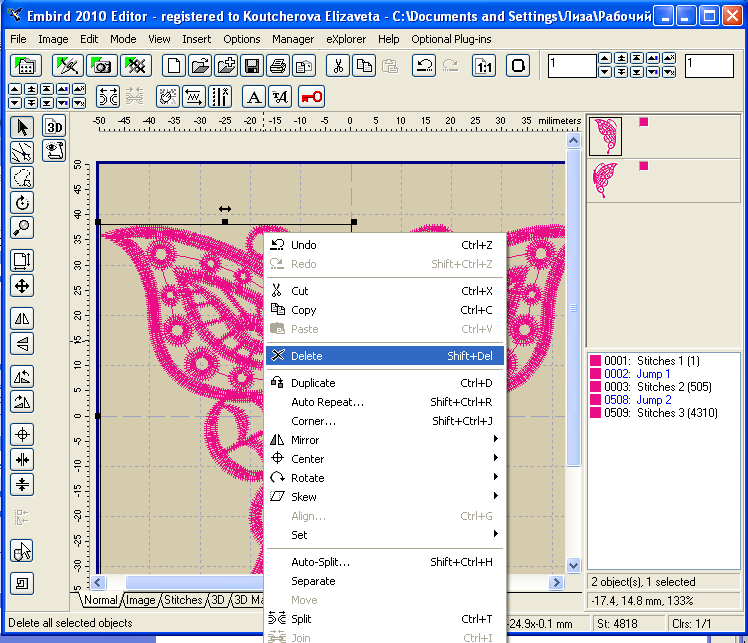The image size is (748, 643).
Task: Select the zoom magnifier tool
Action: tap(22, 227)
